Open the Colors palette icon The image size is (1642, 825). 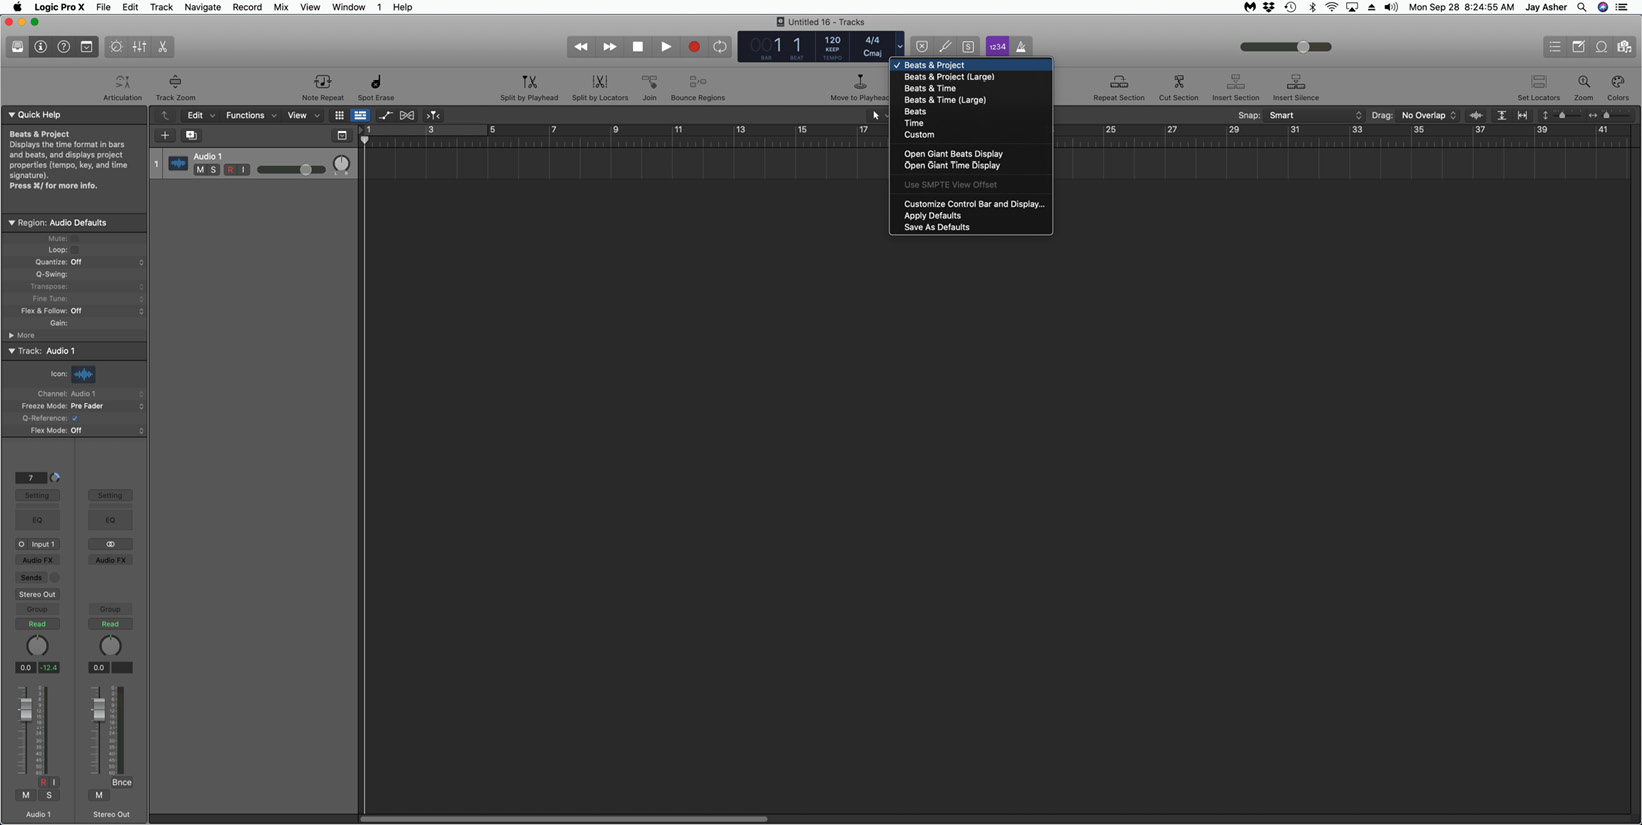(1618, 82)
